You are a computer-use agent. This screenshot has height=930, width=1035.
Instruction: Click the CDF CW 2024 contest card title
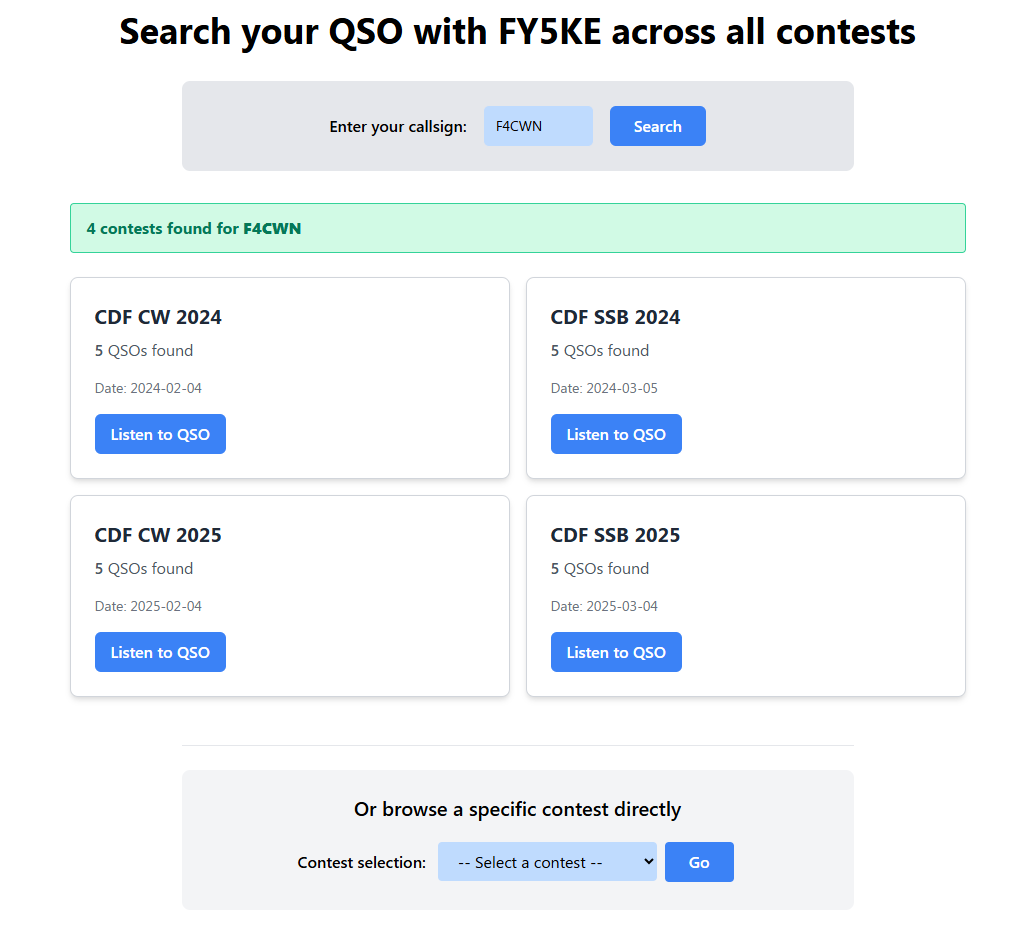click(157, 317)
